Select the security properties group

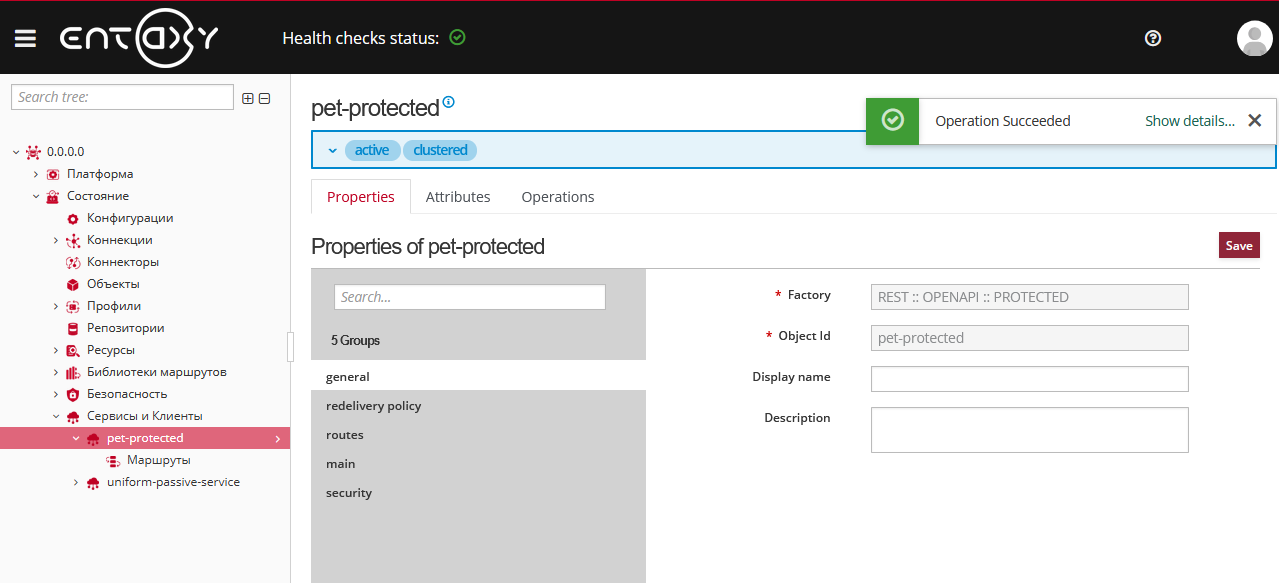(x=349, y=492)
